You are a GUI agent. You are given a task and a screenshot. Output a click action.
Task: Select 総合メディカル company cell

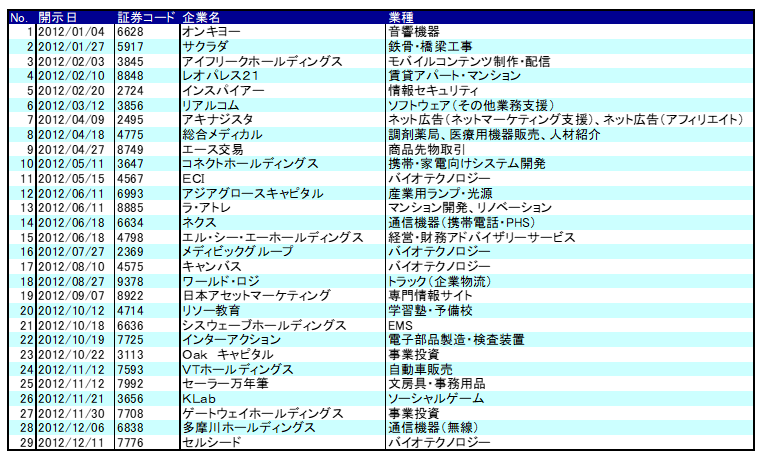tap(222, 134)
